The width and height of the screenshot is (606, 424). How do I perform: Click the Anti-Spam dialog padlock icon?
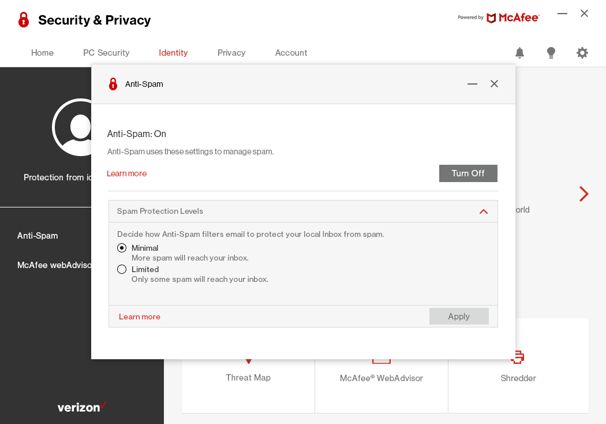click(113, 84)
